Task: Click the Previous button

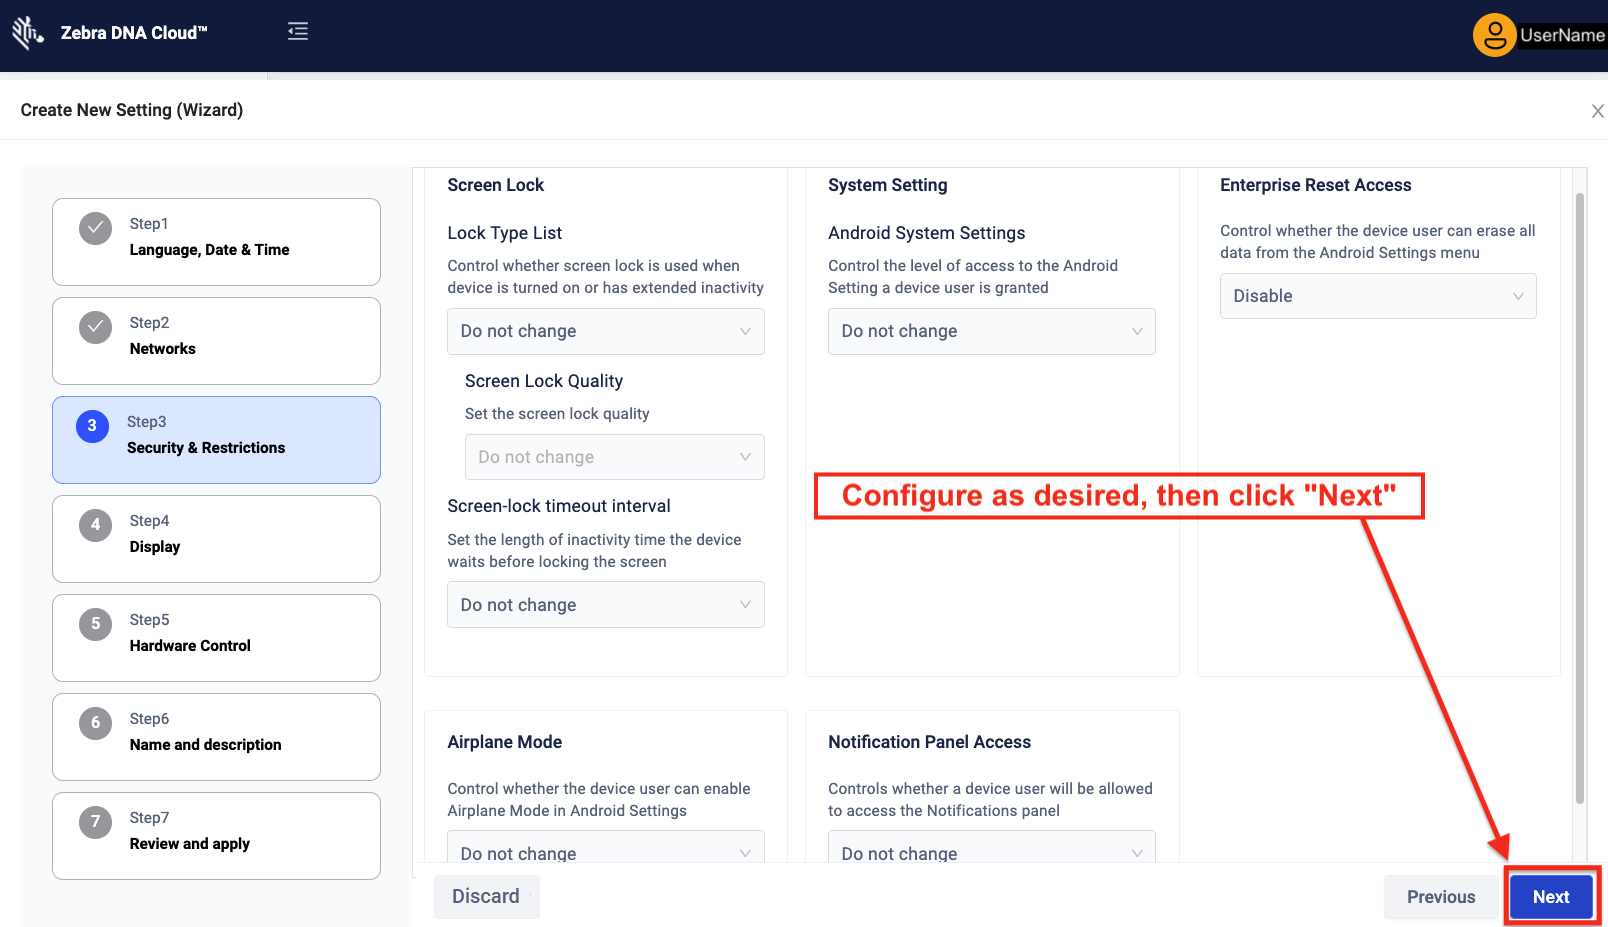Action: coord(1440,897)
